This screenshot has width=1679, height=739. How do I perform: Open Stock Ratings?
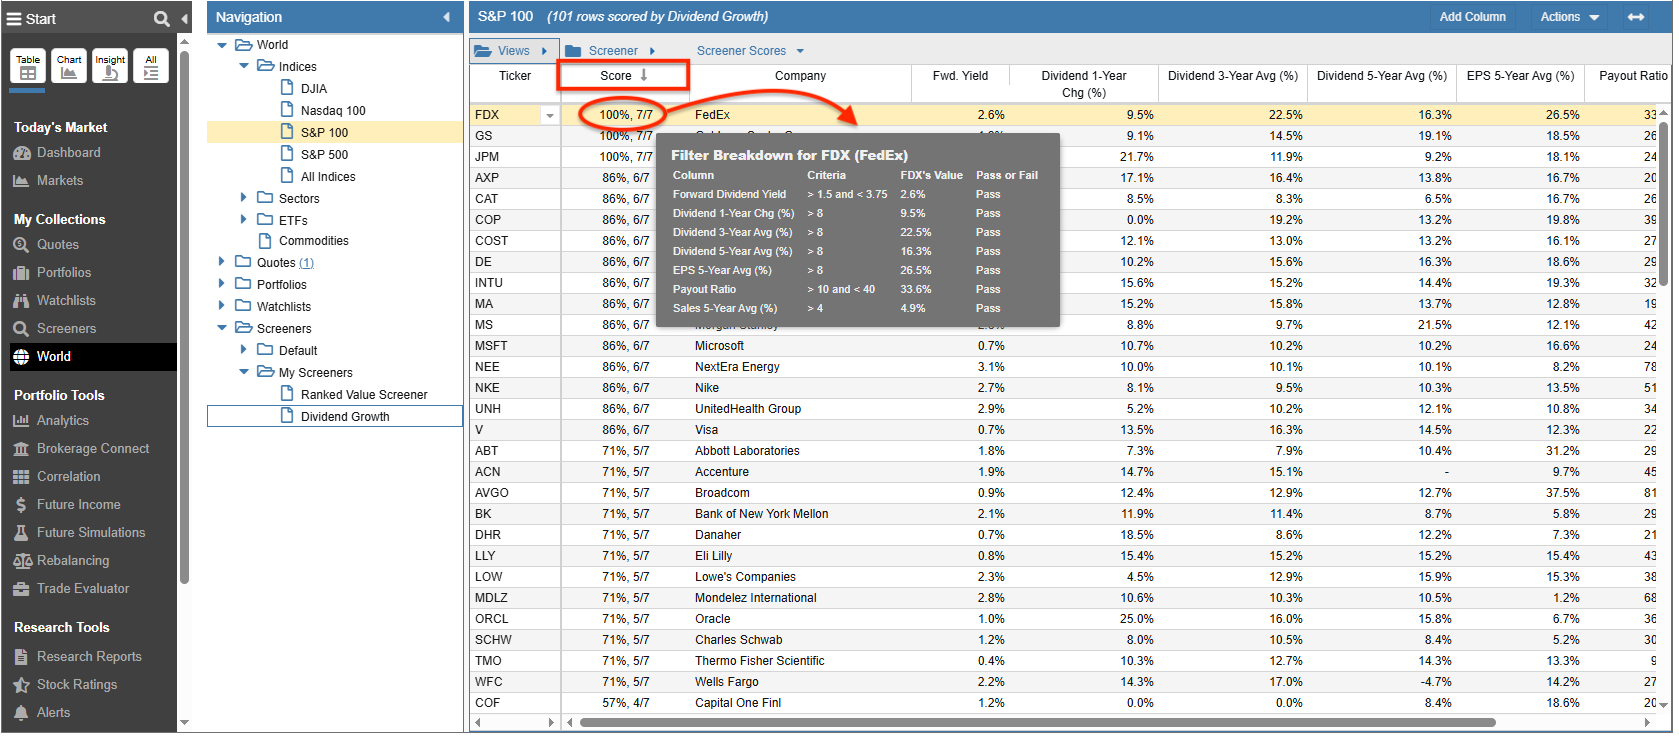click(x=65, y=685)
